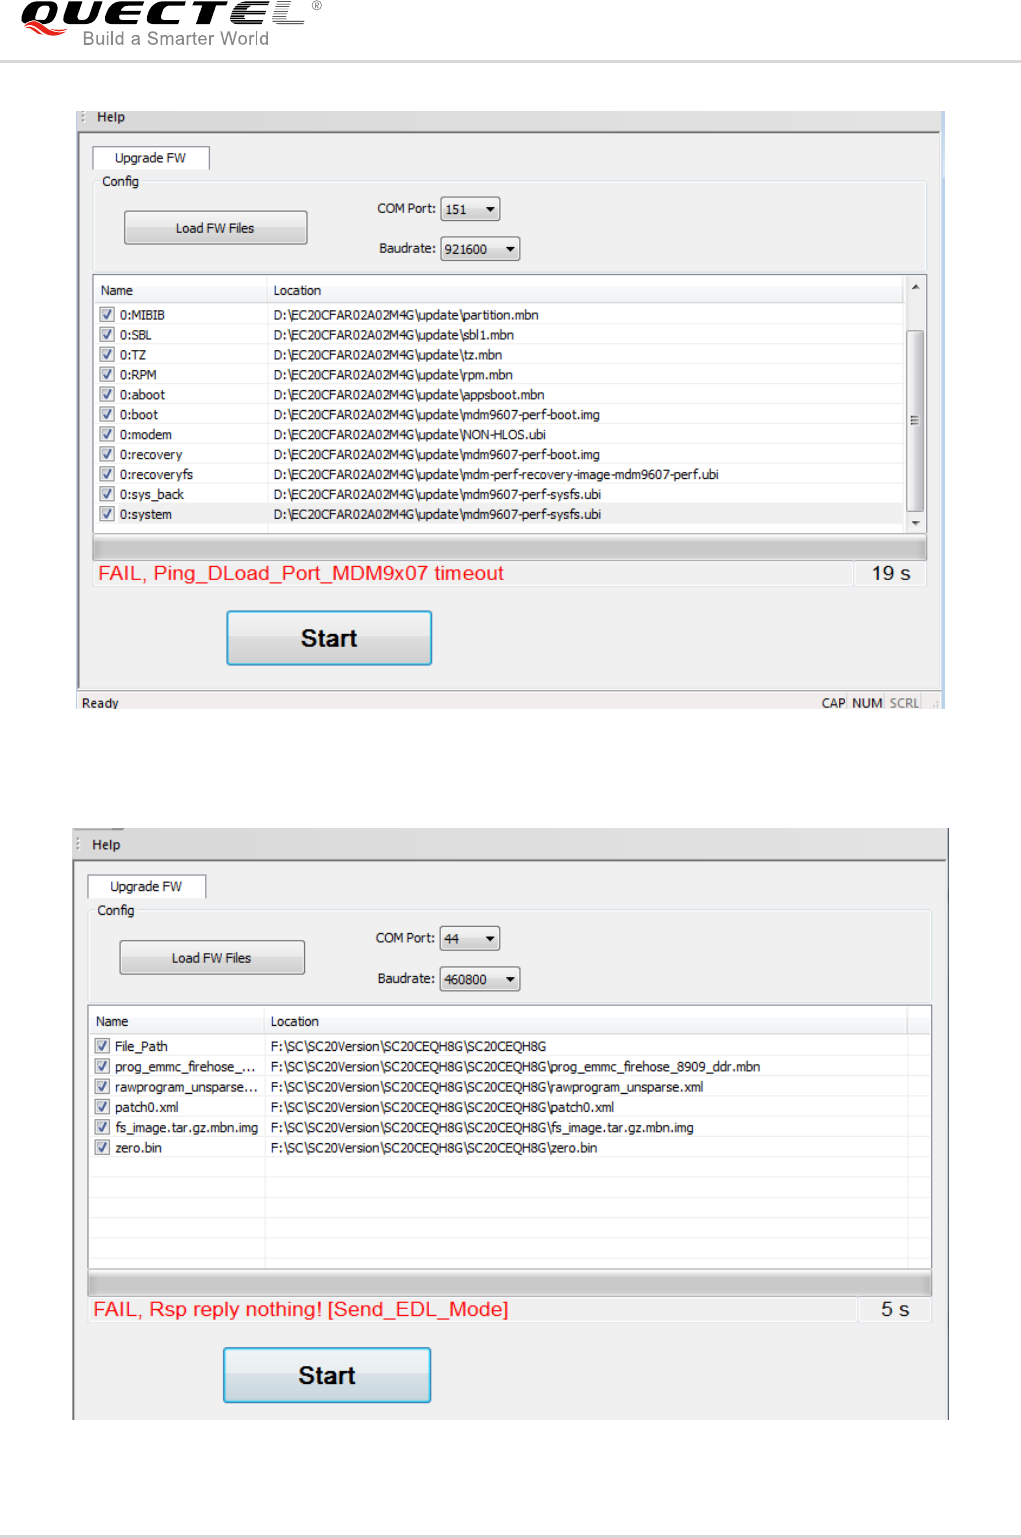The height and width of the screenshot is (1538, 1021).
Task: Click scroll-up arrow of upper file list
Action: tap(915, 287)
